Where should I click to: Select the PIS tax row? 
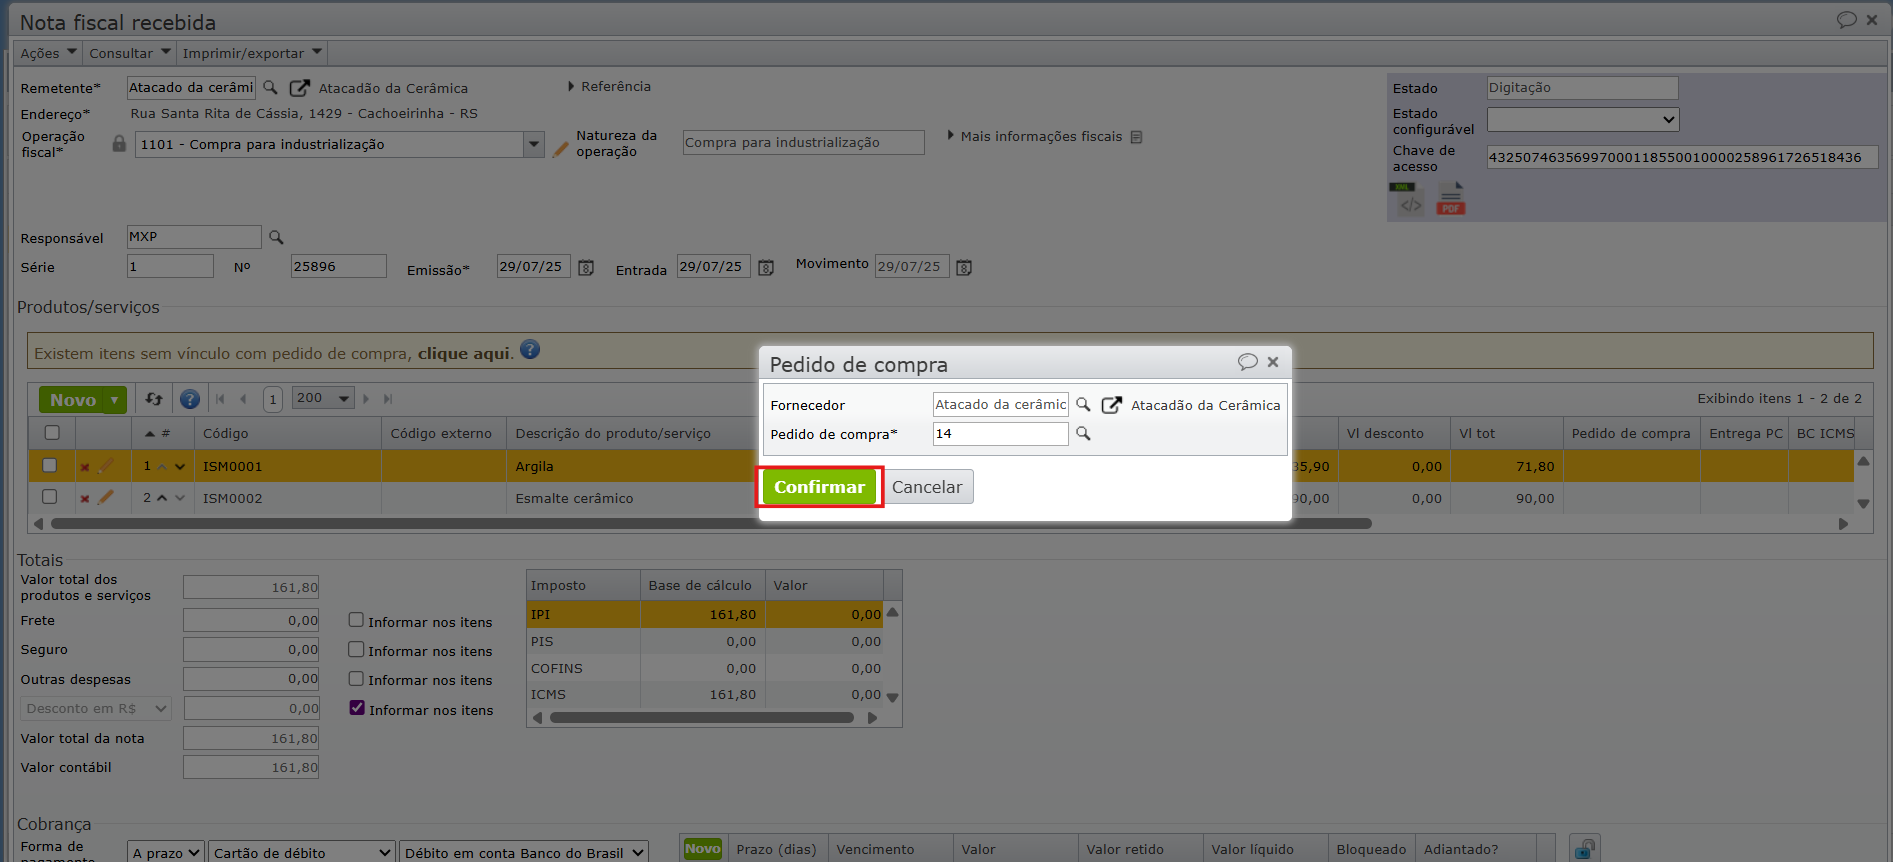pos(705,642)
